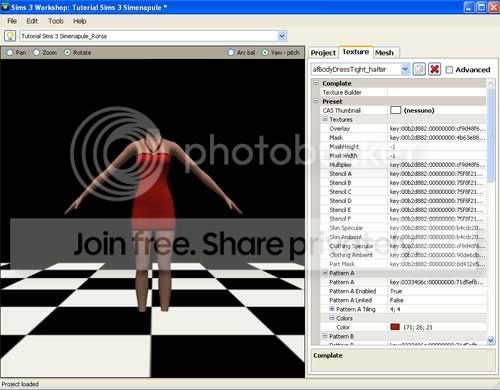
Task: Select the MaskHeight row
Action: 404,146
